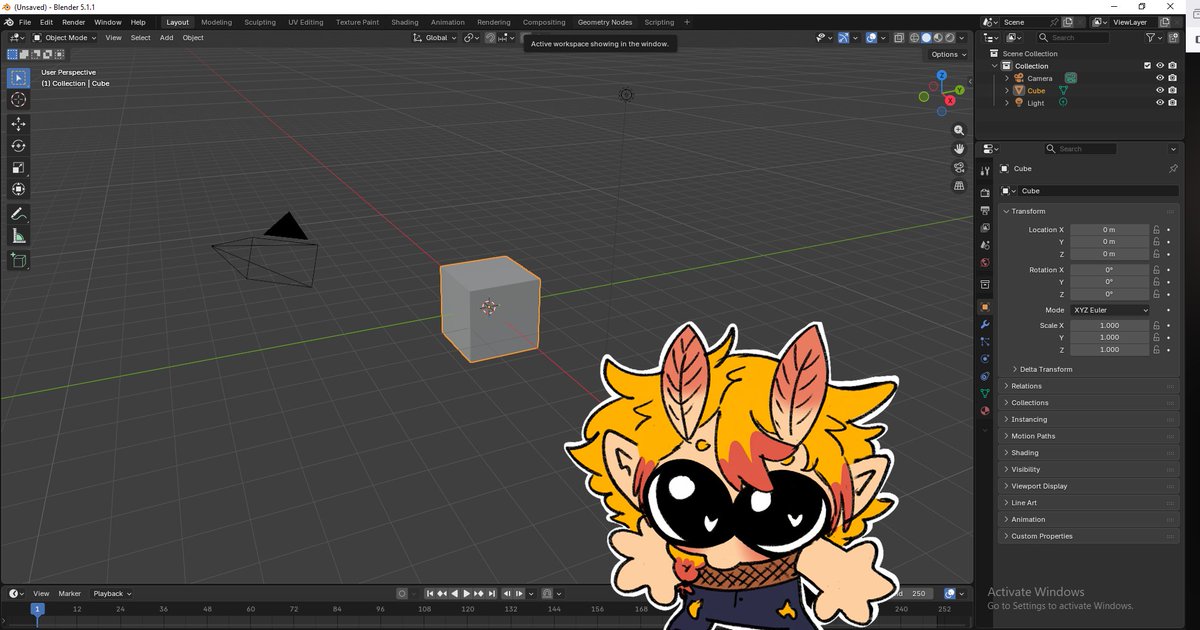Open the View Layer properties tab
The height and width of the screenshot is (630, 1200).
985,228
